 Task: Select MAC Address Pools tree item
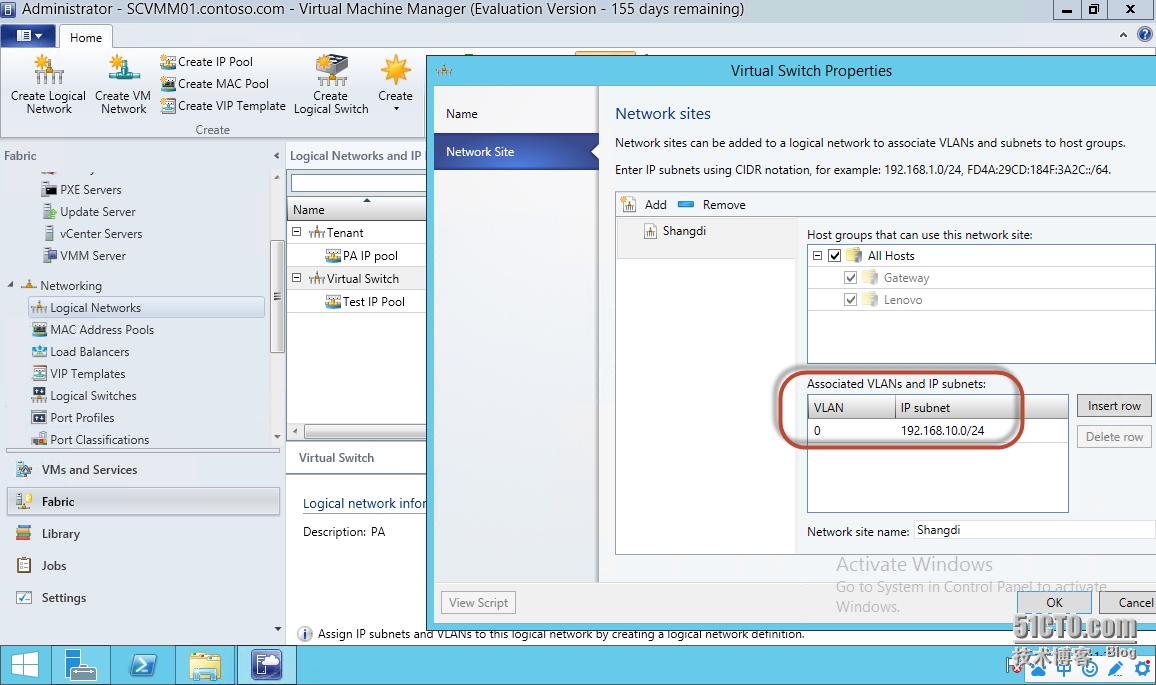pos(93,330)
